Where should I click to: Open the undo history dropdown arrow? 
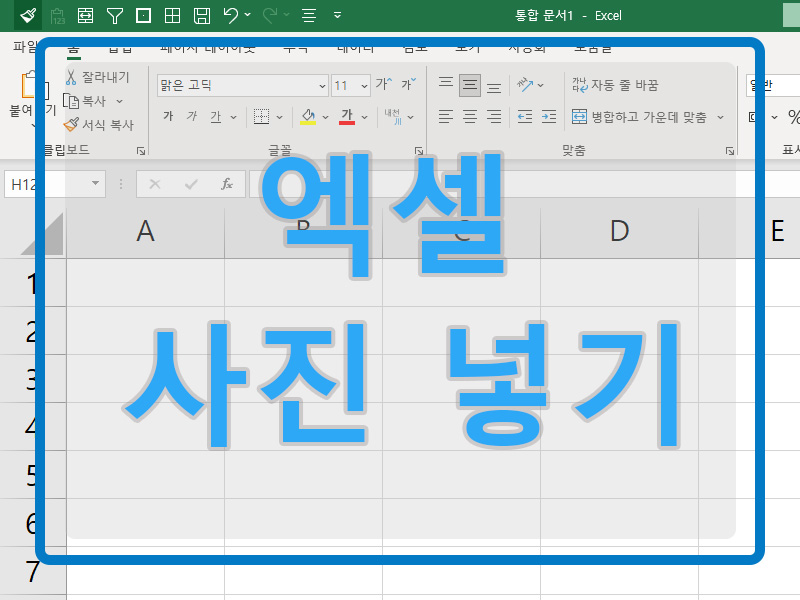(248, 15)
